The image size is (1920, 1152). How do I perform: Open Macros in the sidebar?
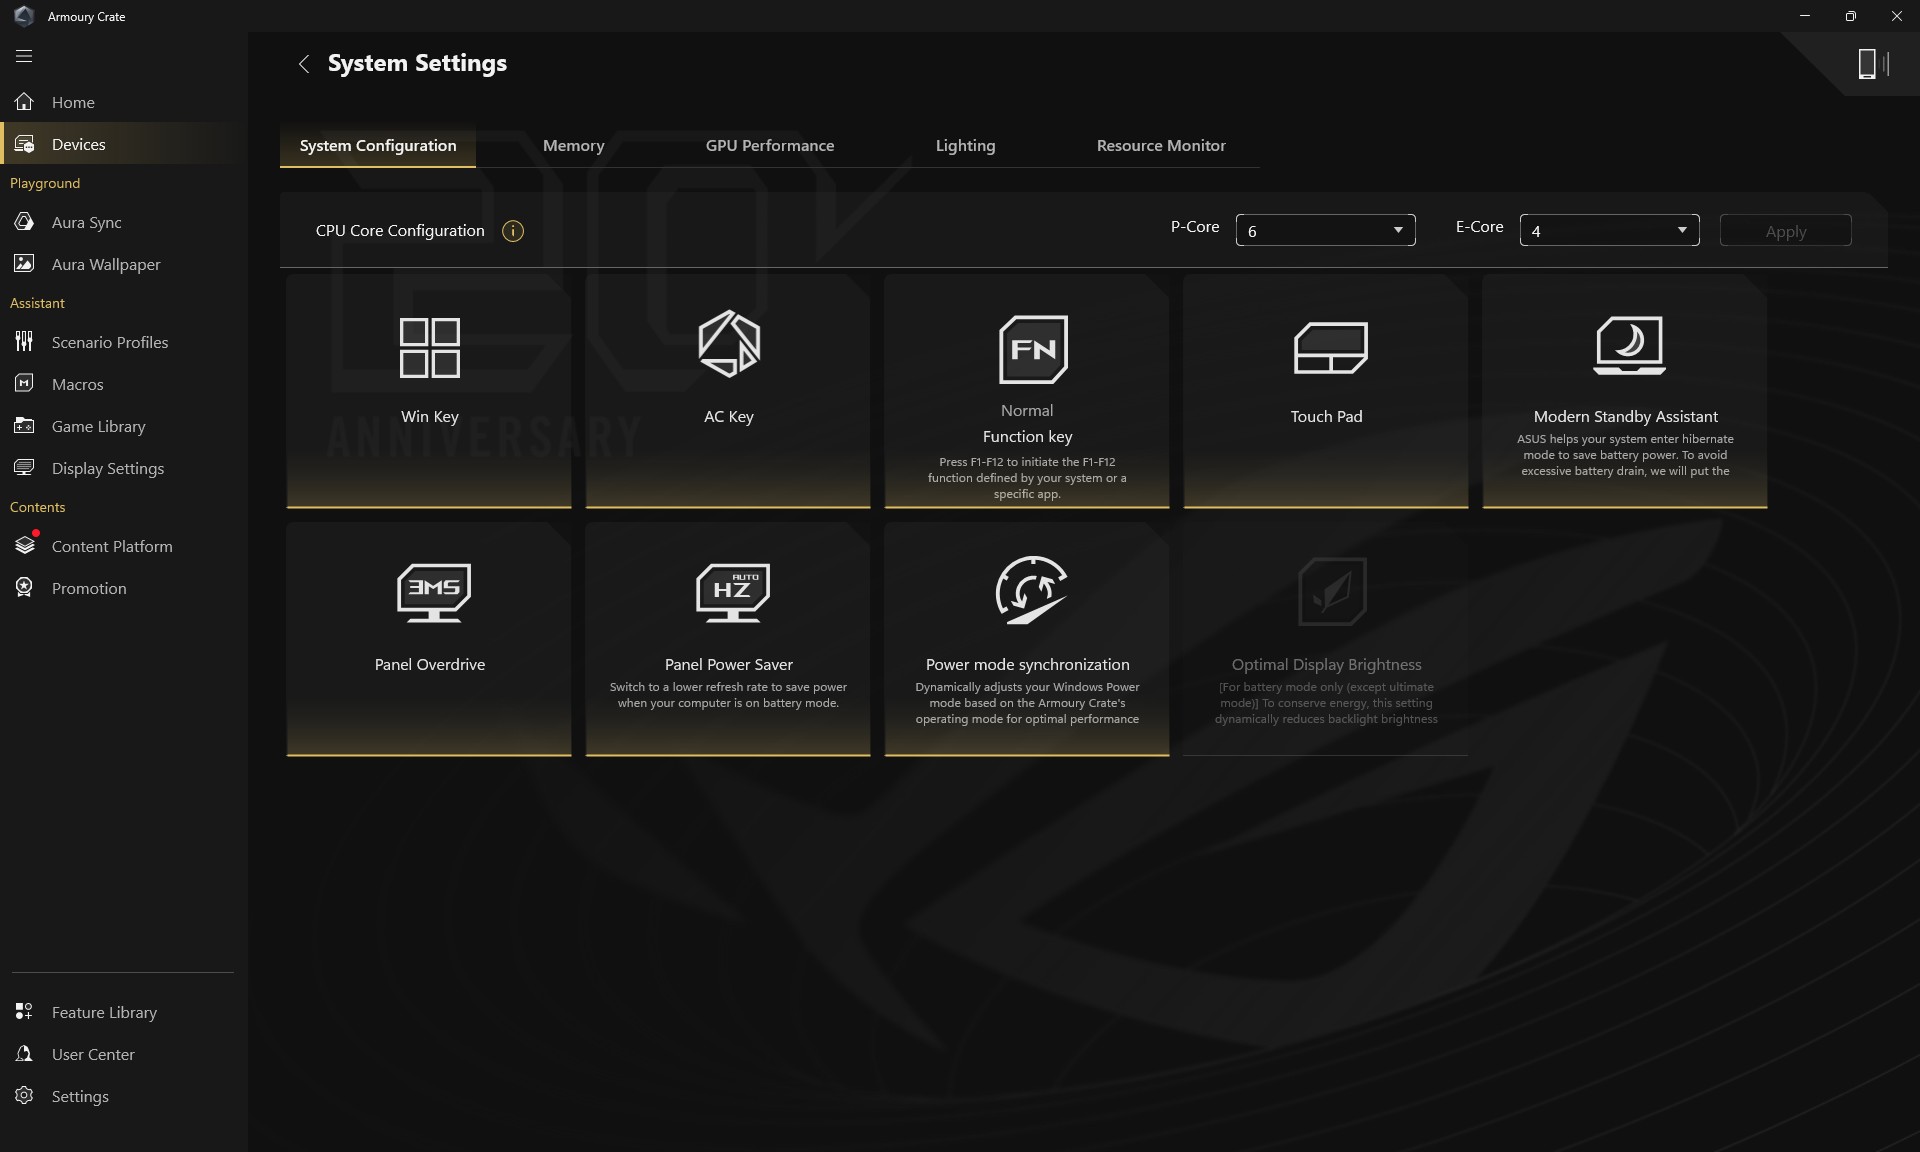point(124,384)
